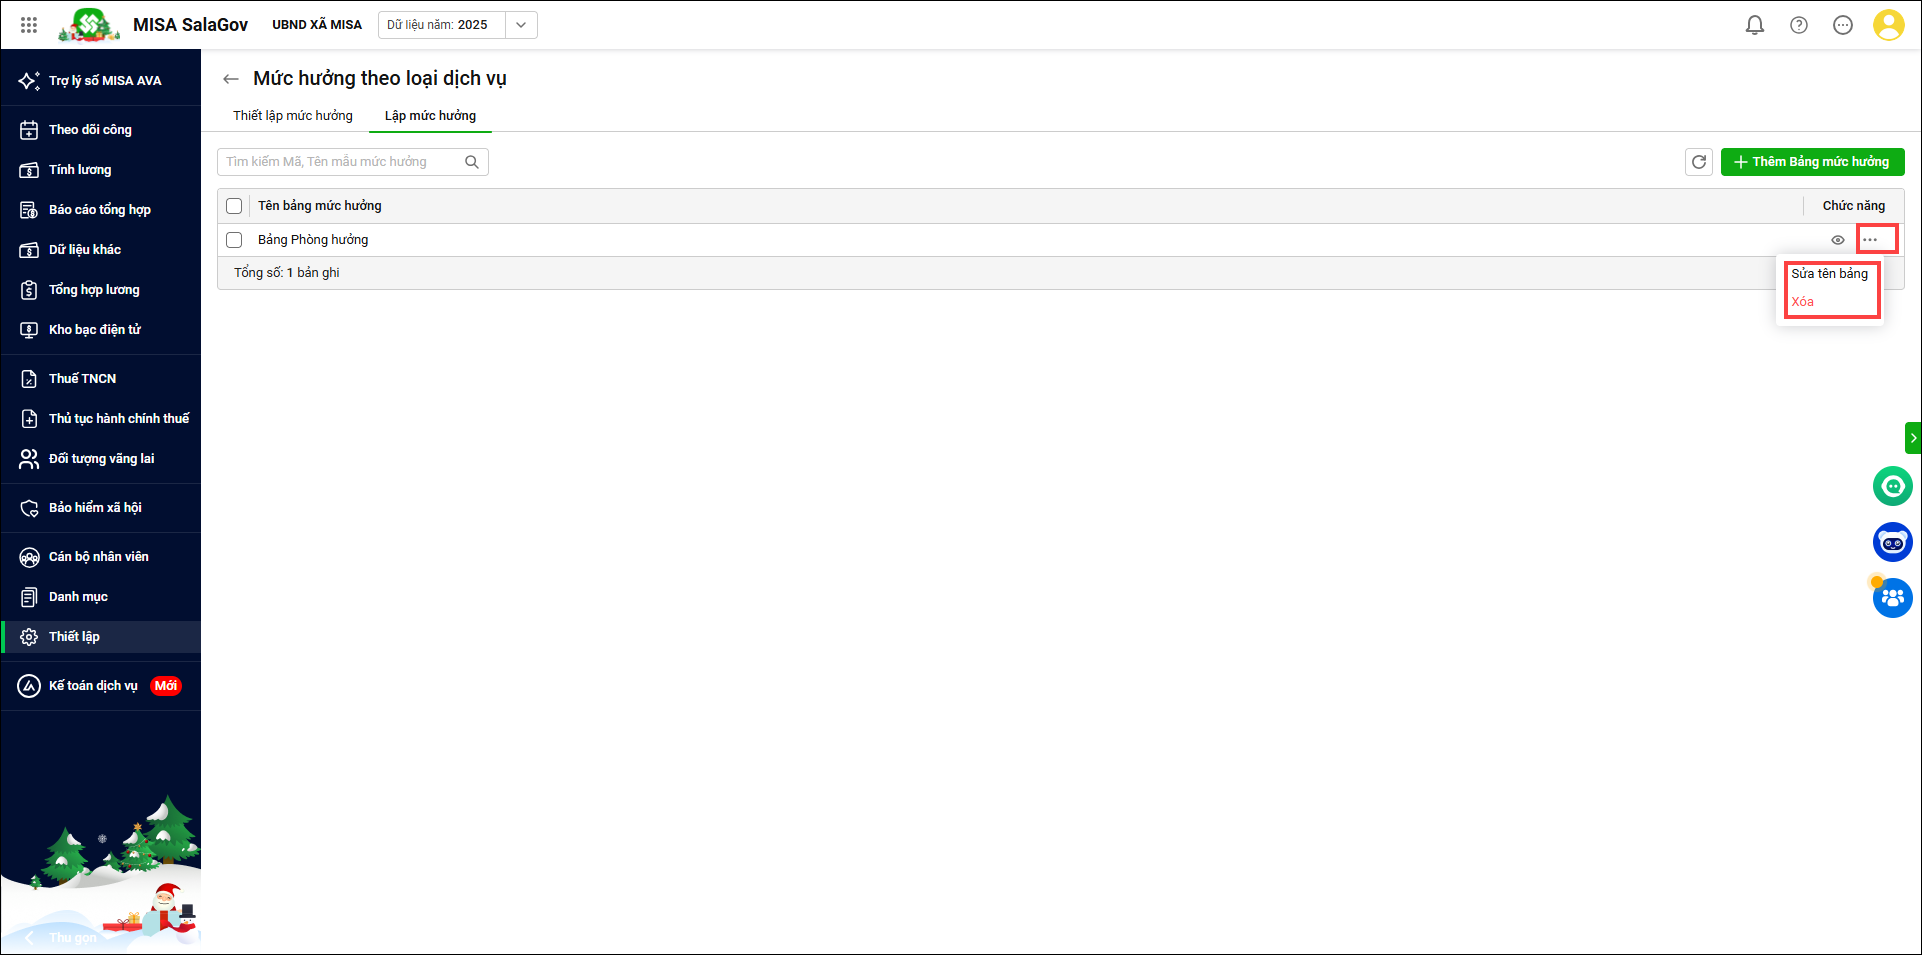1922x955 pixels.
Task: Open the notifications bell
Action: coord(1754,25)
